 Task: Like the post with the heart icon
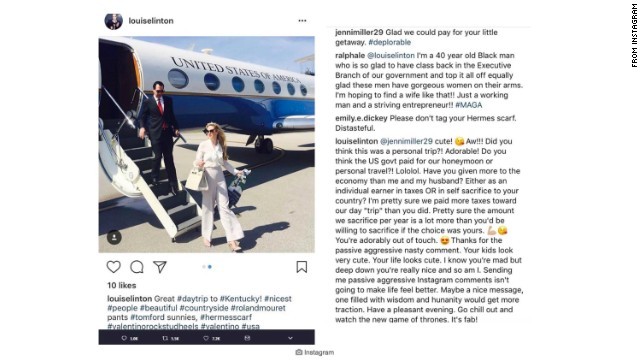(113, 267)
